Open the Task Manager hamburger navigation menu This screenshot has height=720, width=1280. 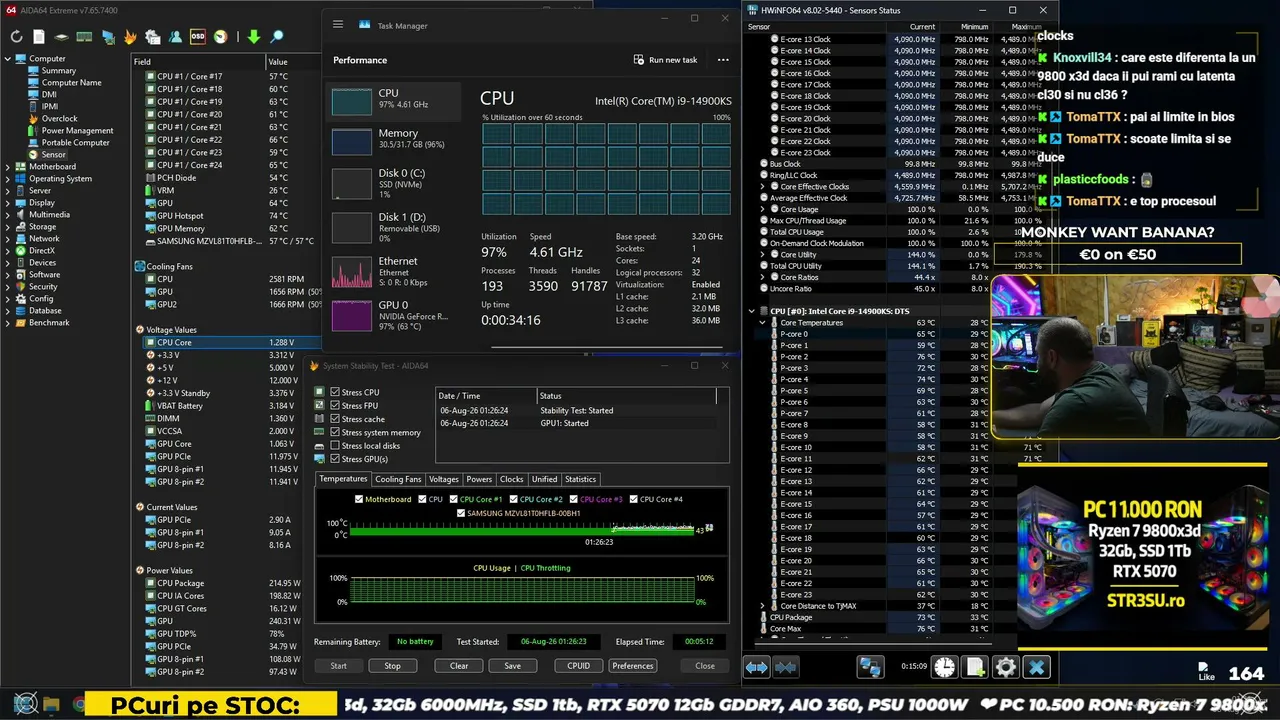(338, 24)
